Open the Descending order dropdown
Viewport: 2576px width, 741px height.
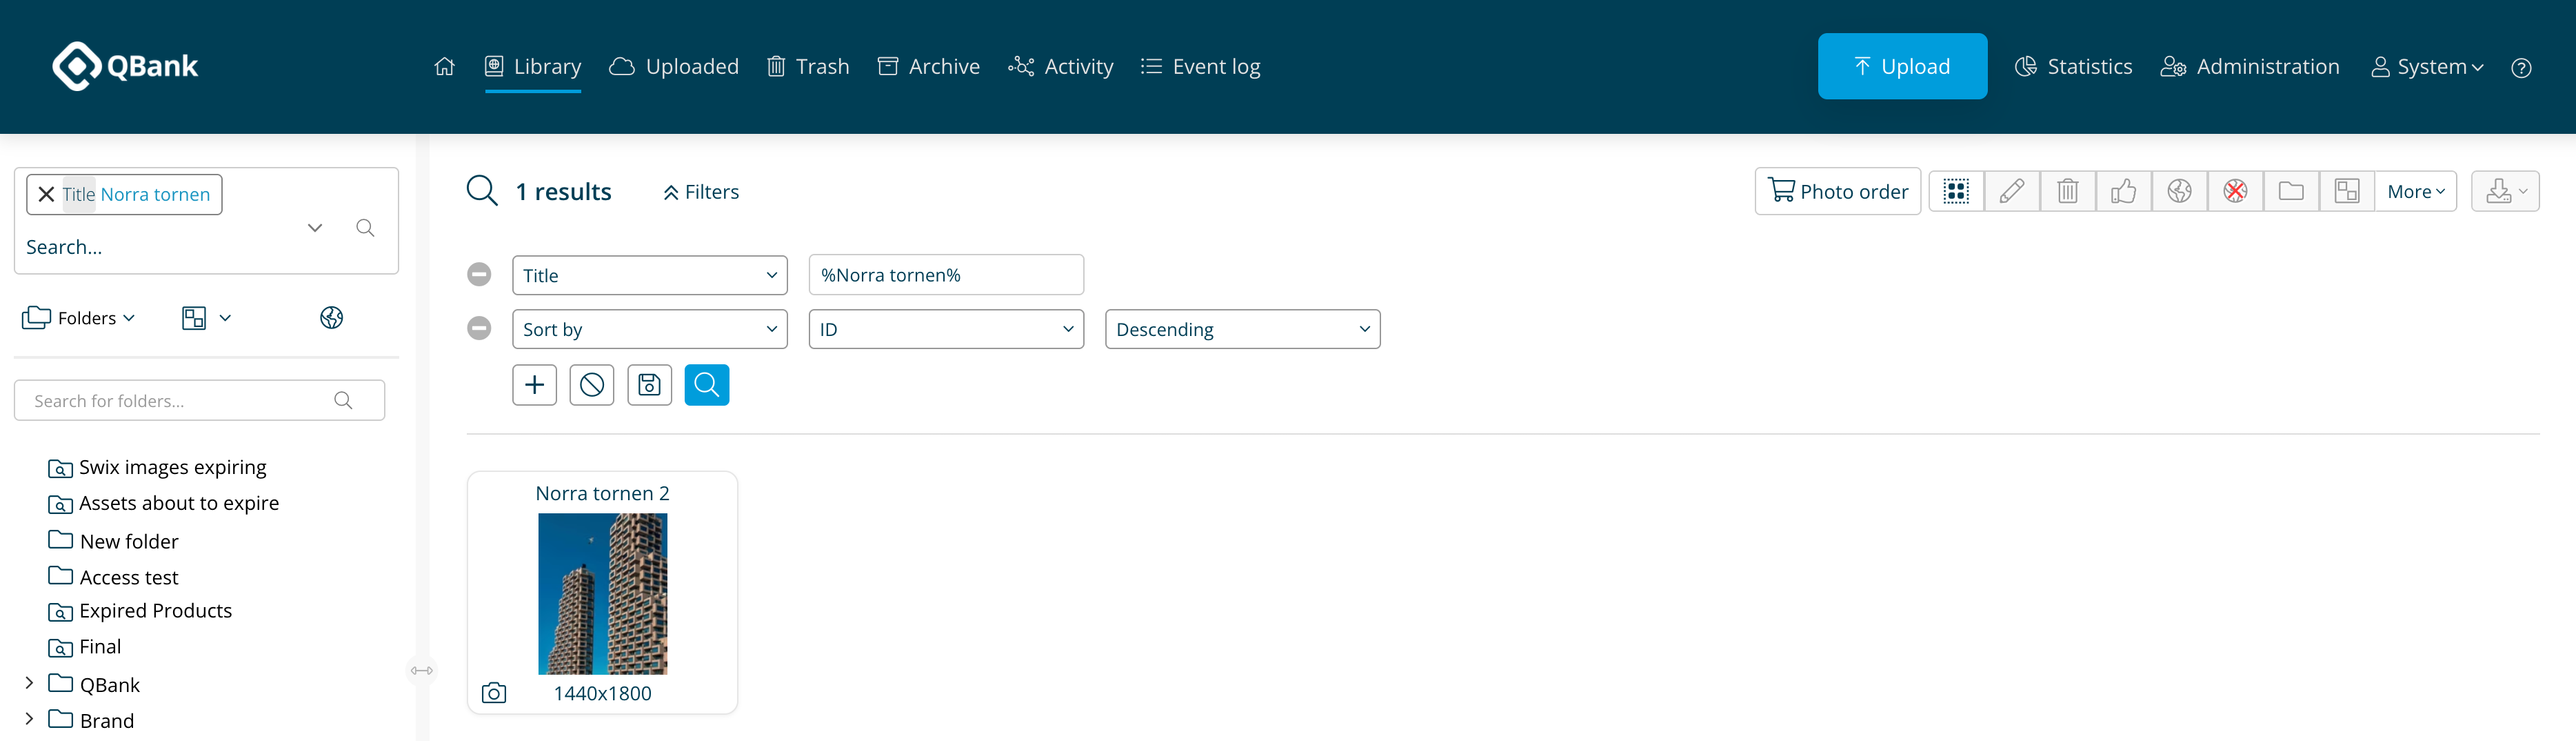point(1242,329)
